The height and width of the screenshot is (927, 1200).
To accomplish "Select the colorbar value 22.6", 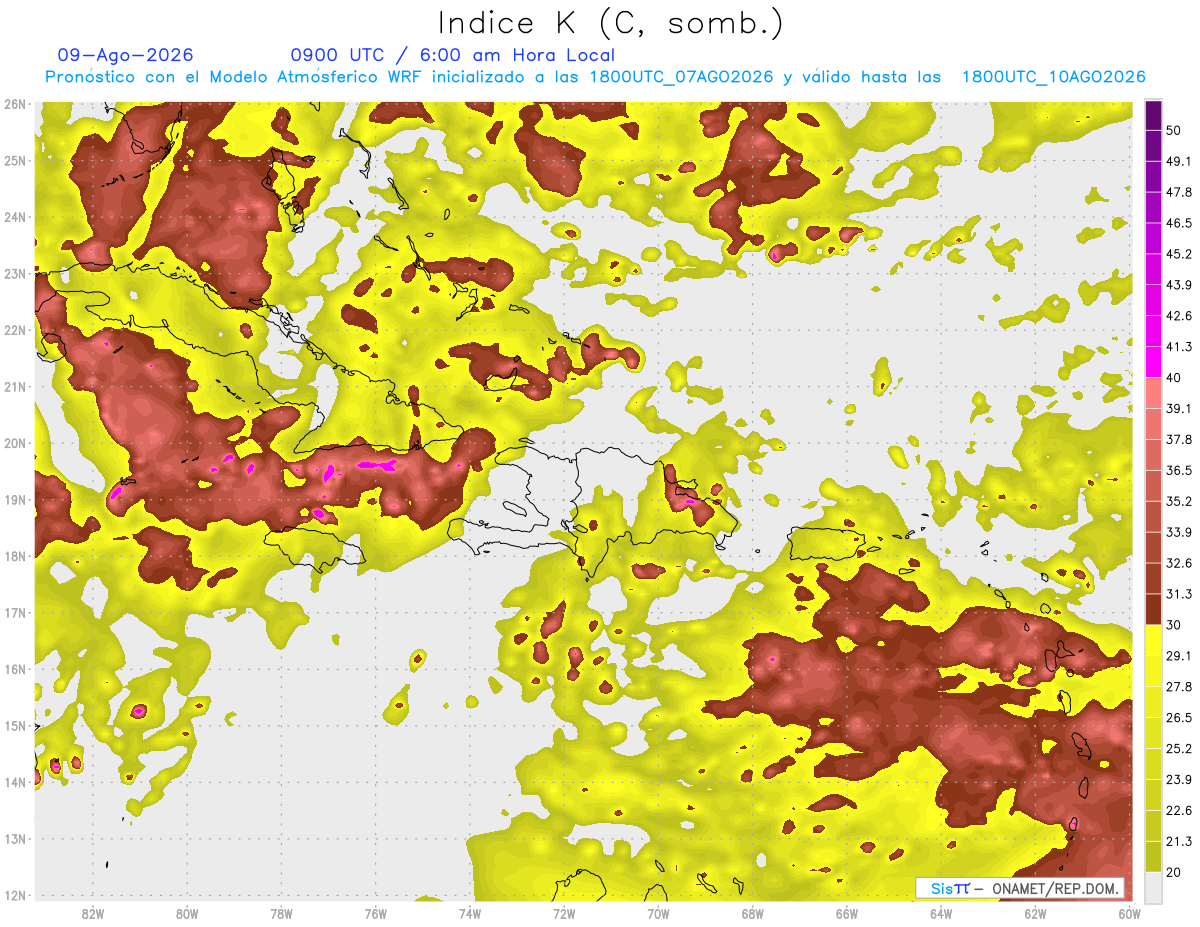I will click(1179, 812).
